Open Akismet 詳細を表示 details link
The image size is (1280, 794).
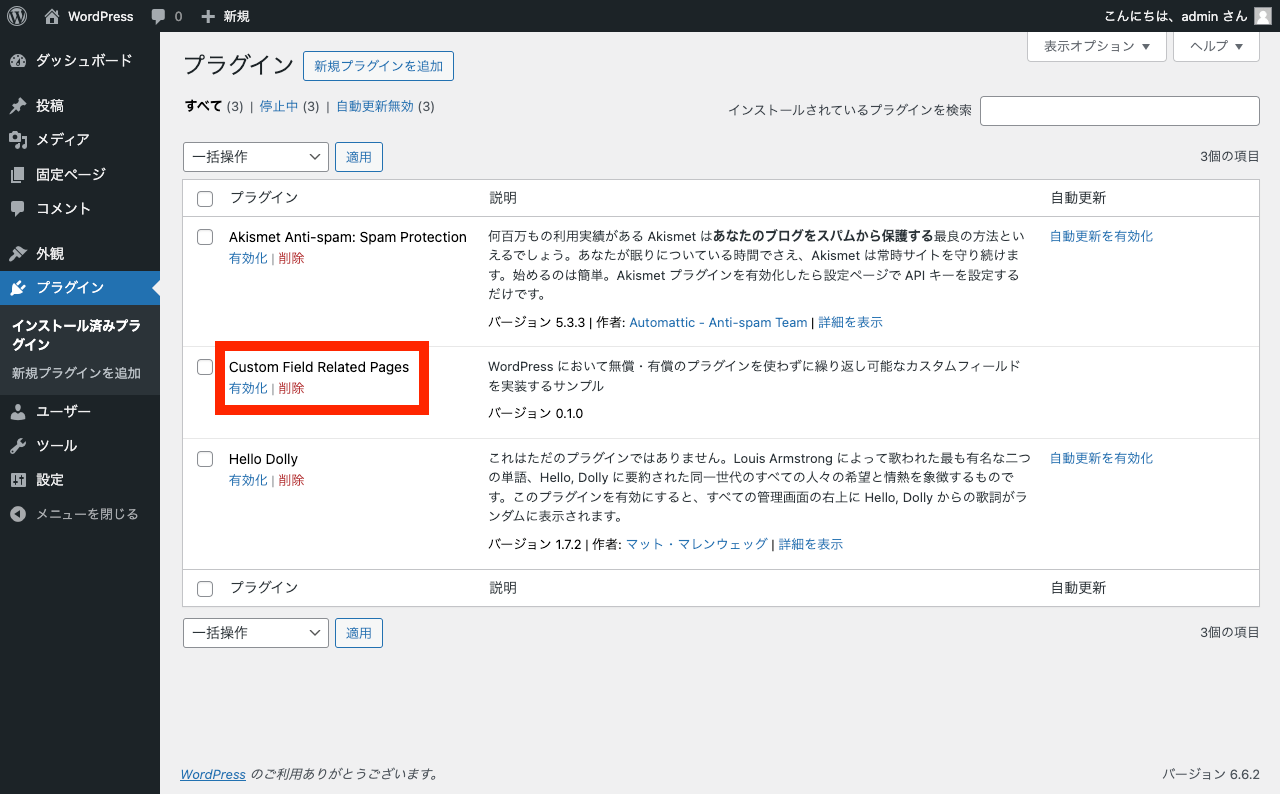[850, 323]
